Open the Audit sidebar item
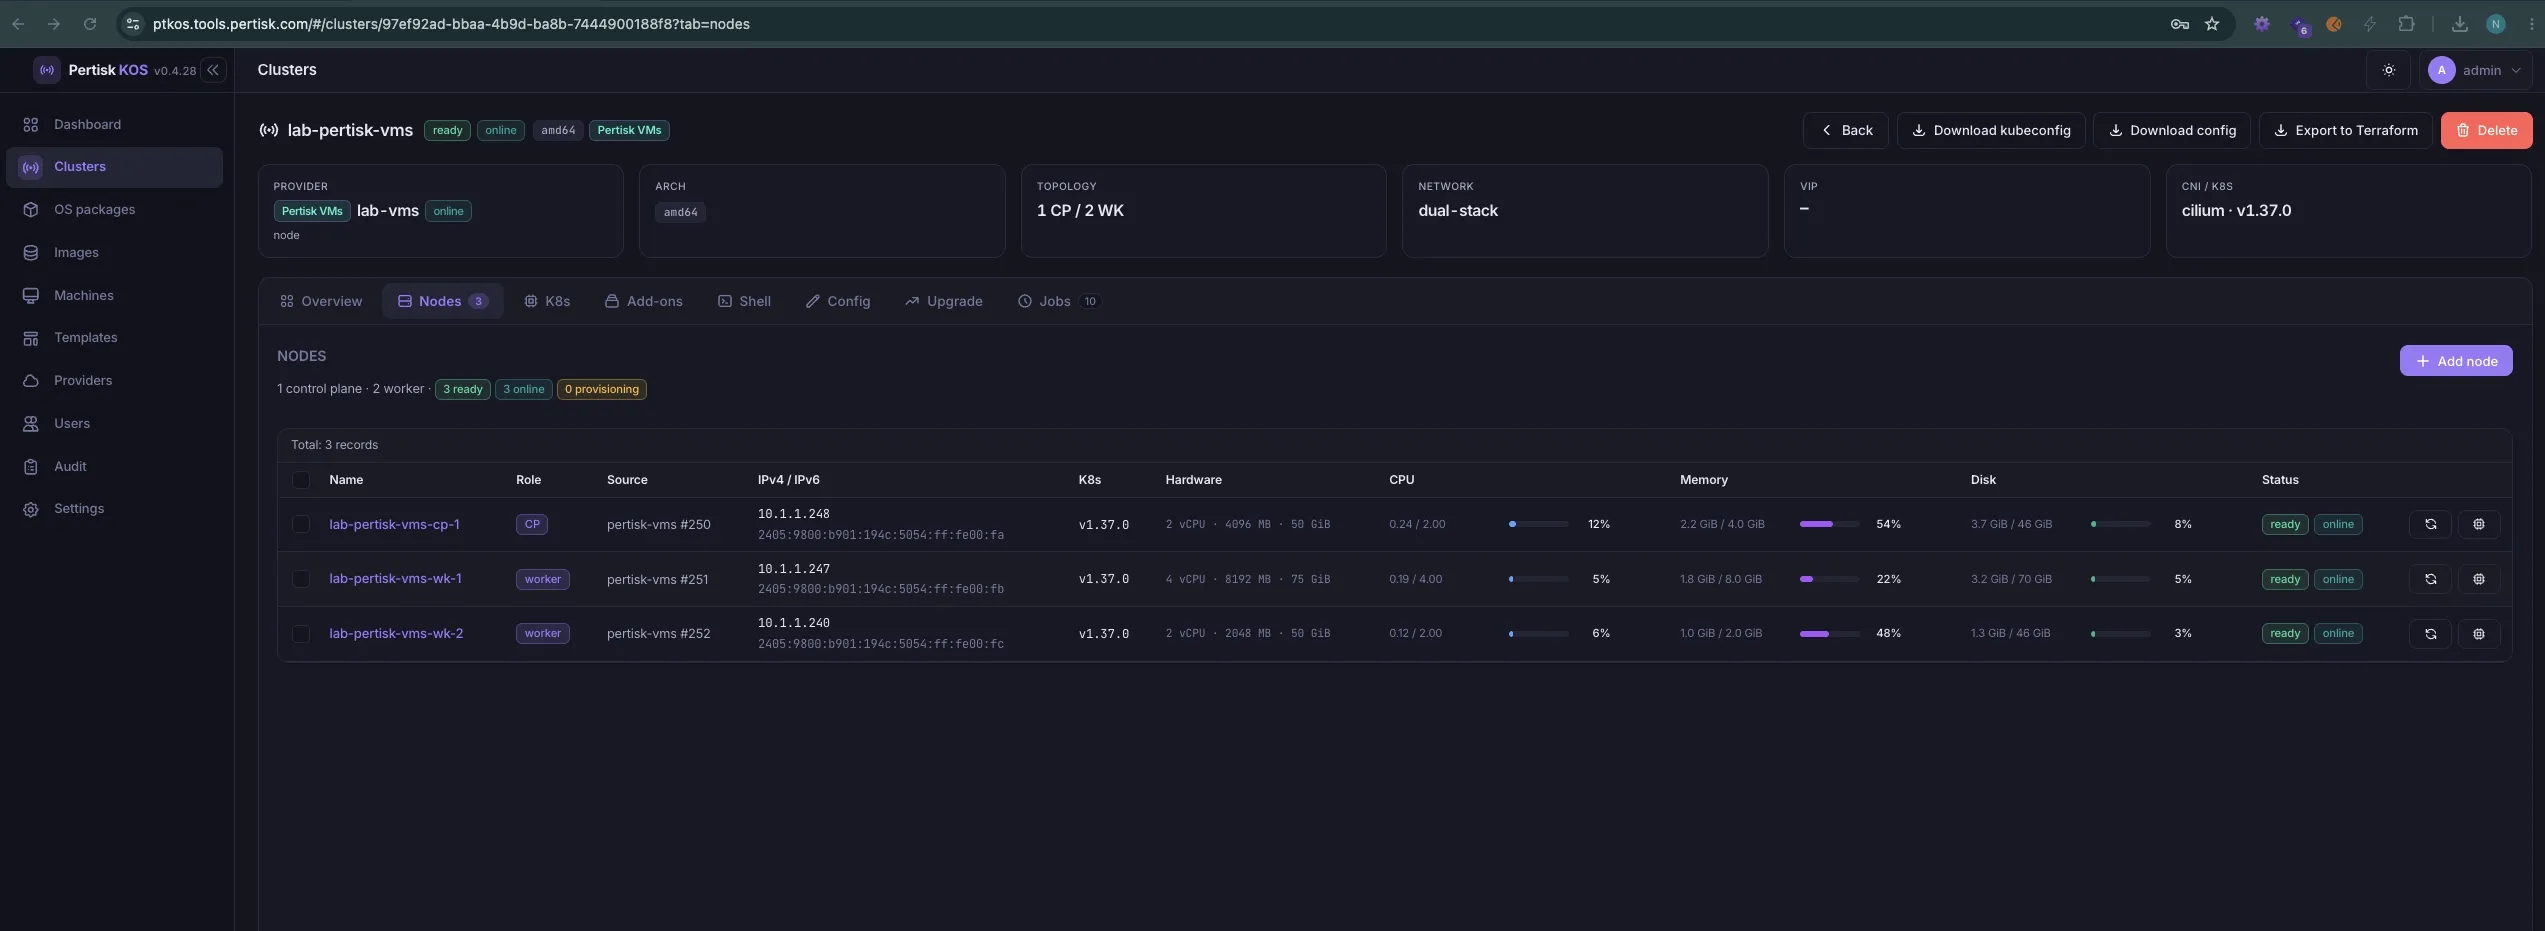Viewport: 2545px width, 931px height. click(70, 467)
